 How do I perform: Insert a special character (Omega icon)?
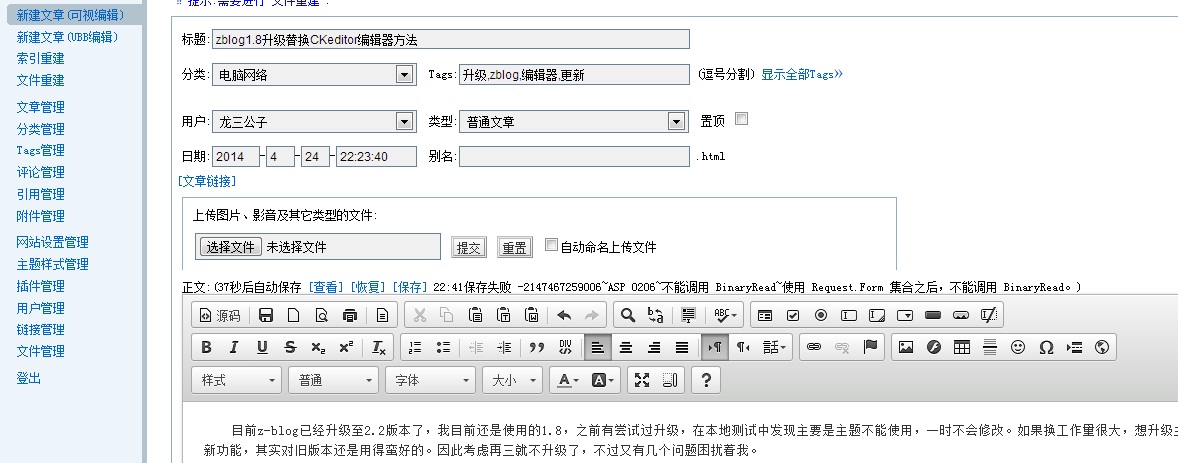pos(1046,347)
